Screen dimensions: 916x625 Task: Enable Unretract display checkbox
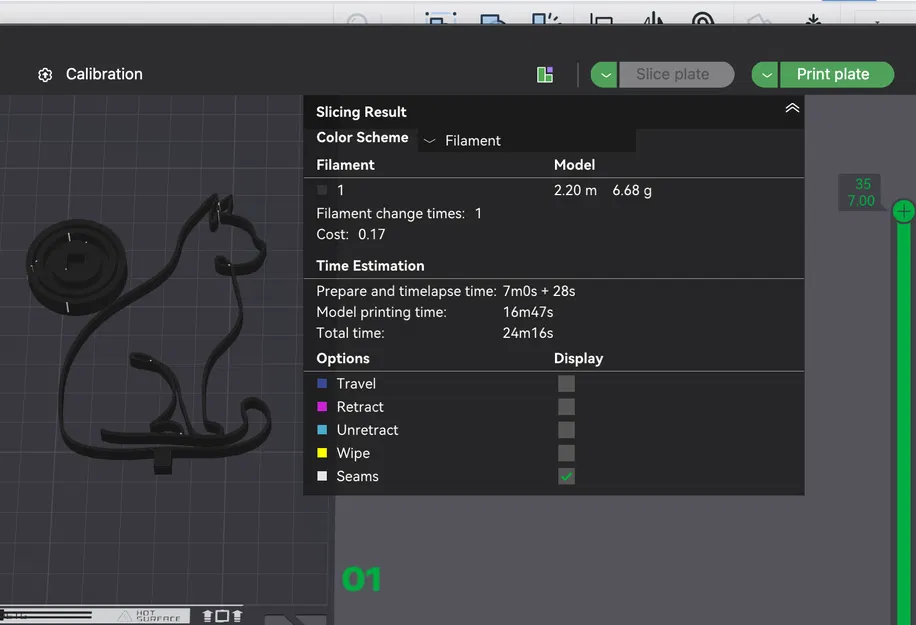point(566,430)
